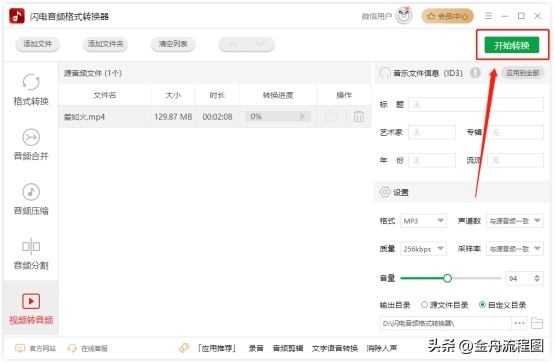Click 应用到全部 apply to all button

523,73
